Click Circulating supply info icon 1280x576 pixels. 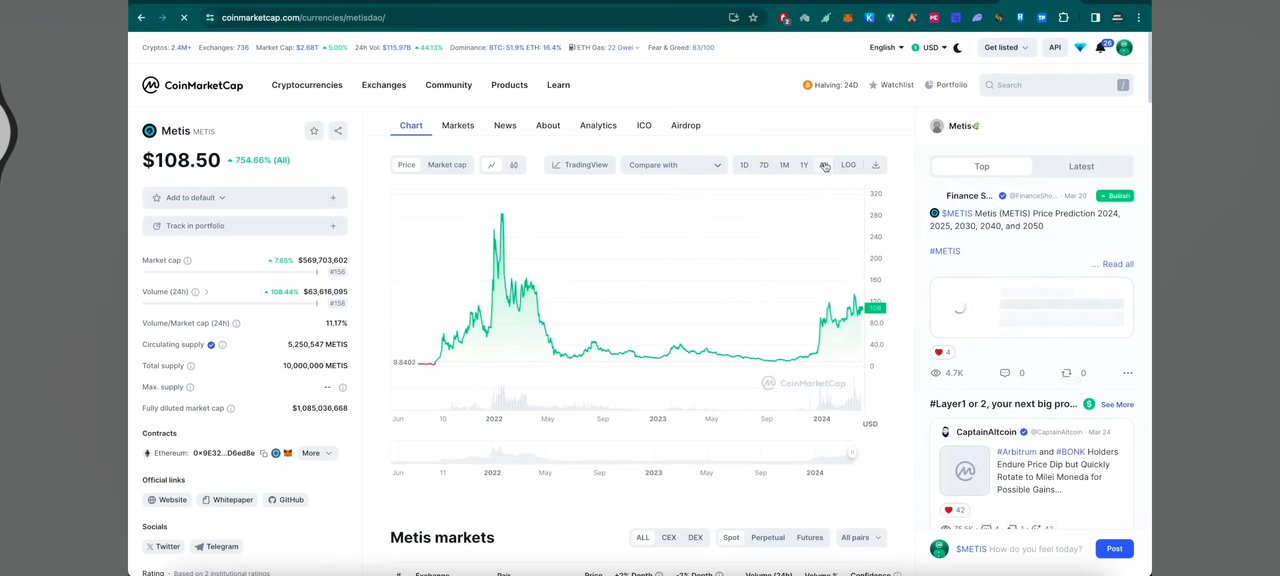[x=222, y=344]
